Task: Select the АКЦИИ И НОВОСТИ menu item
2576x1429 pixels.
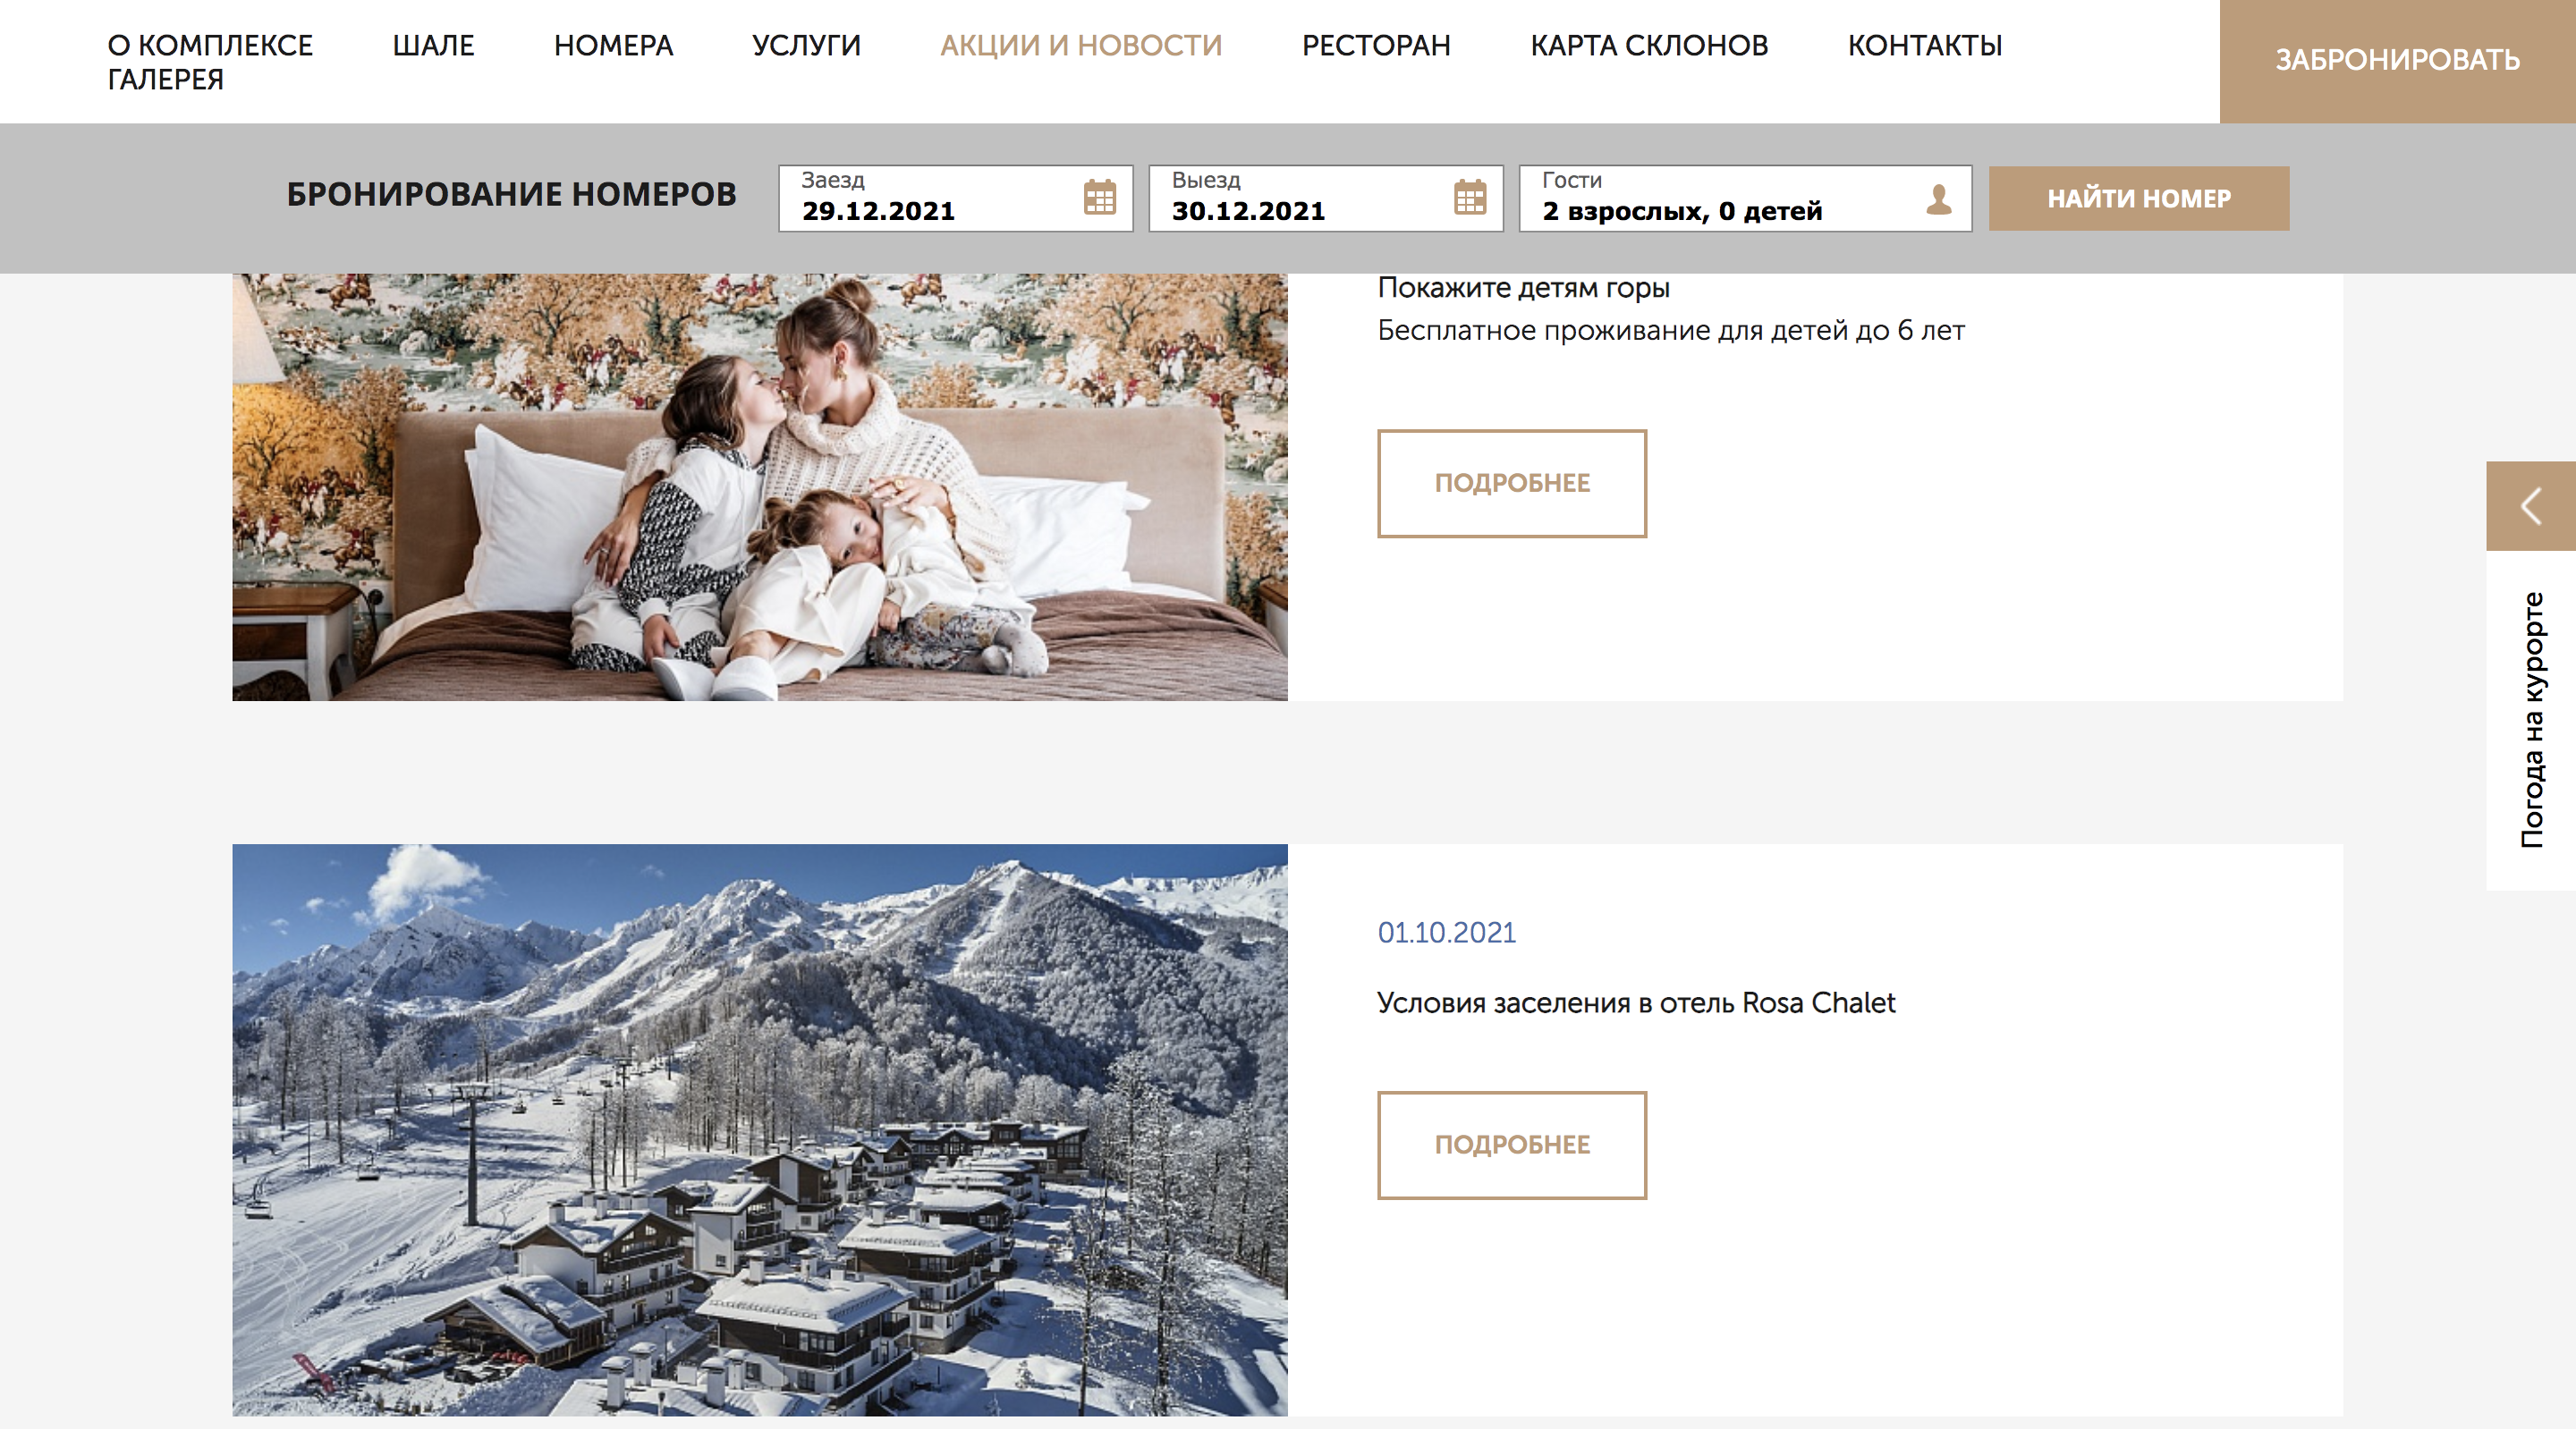Action: [x=1081, y=45]
